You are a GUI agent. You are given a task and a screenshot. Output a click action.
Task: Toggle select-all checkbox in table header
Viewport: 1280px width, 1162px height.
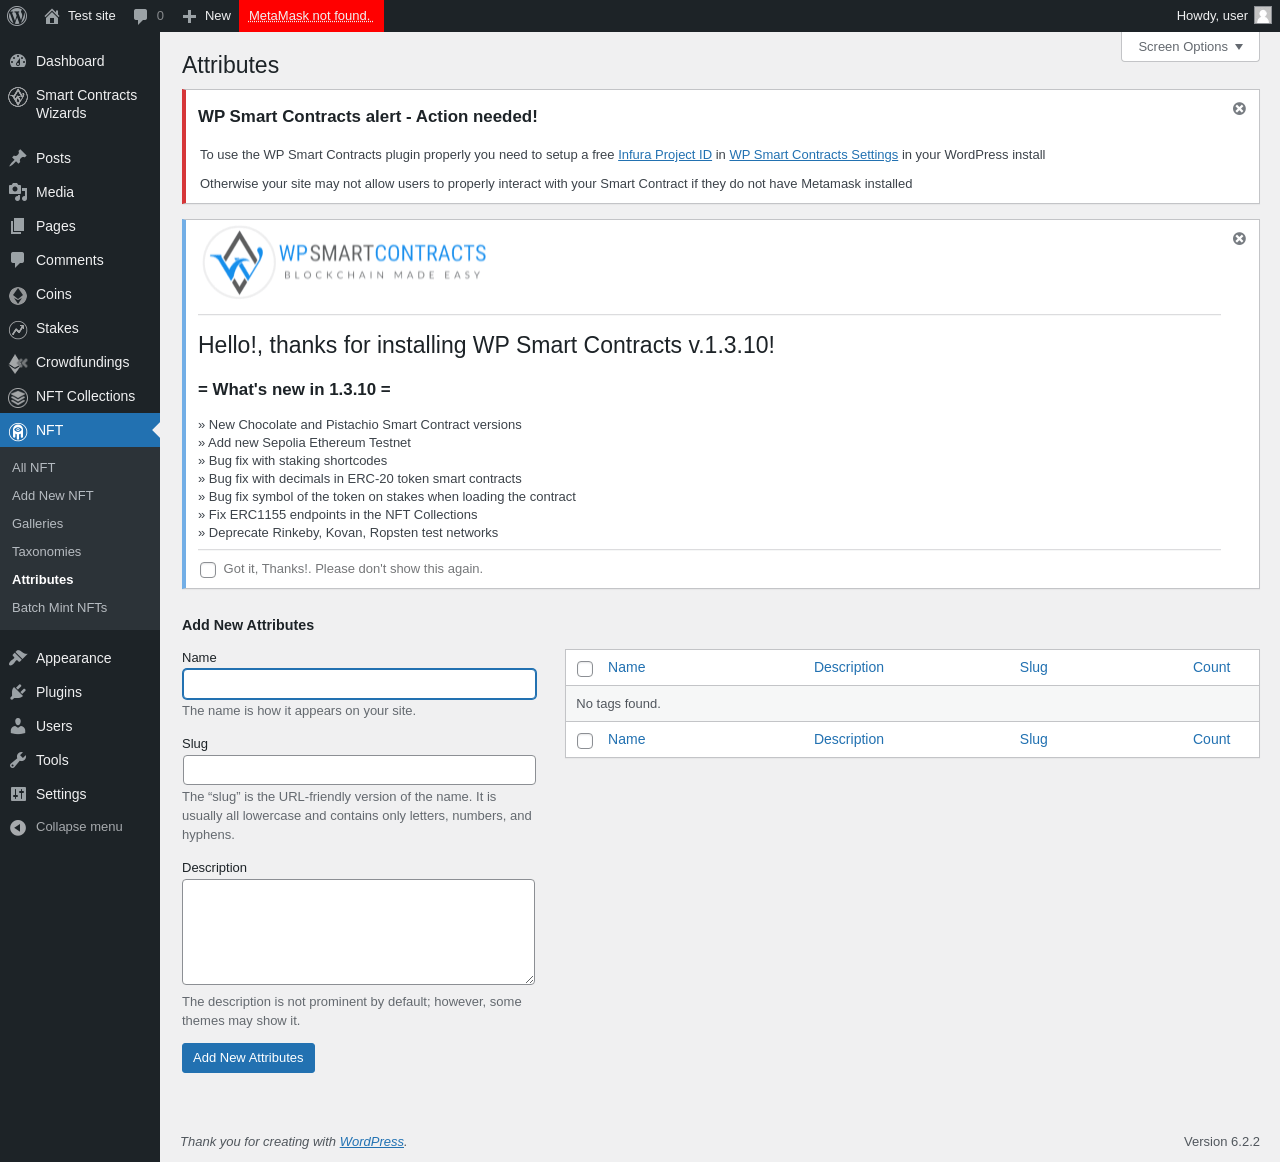coord(585,669)
